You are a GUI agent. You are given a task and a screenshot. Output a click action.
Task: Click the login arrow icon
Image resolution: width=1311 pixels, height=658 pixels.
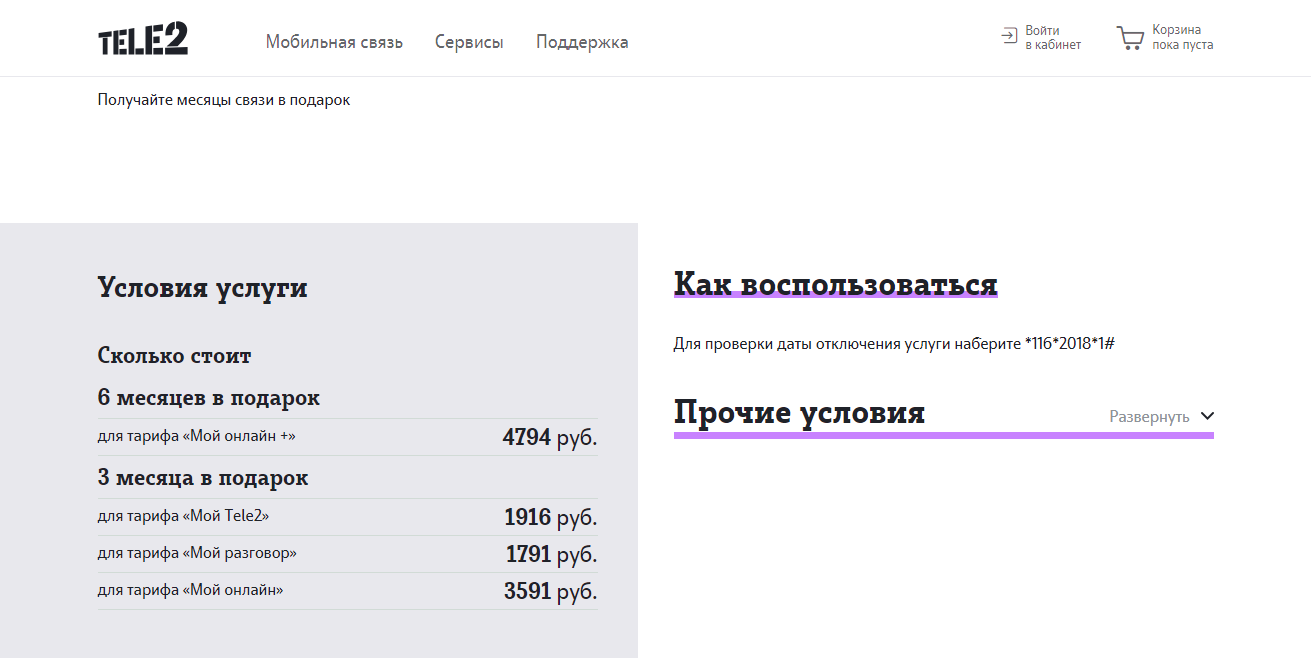point(1009,37)
